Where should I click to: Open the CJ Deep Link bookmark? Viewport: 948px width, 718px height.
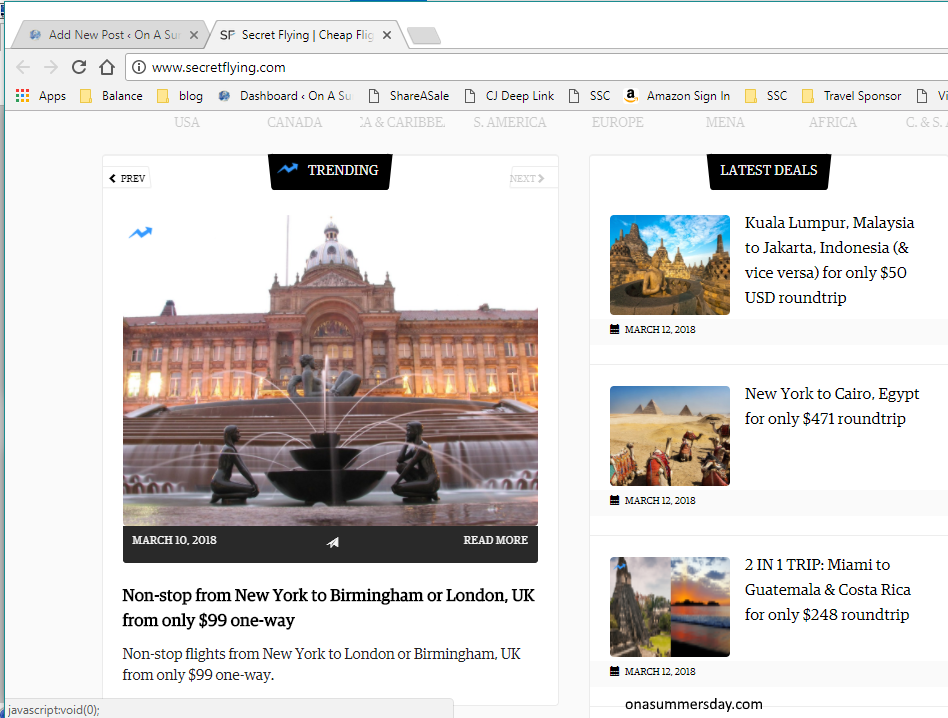pyautogui.click(x=509, y=95)
